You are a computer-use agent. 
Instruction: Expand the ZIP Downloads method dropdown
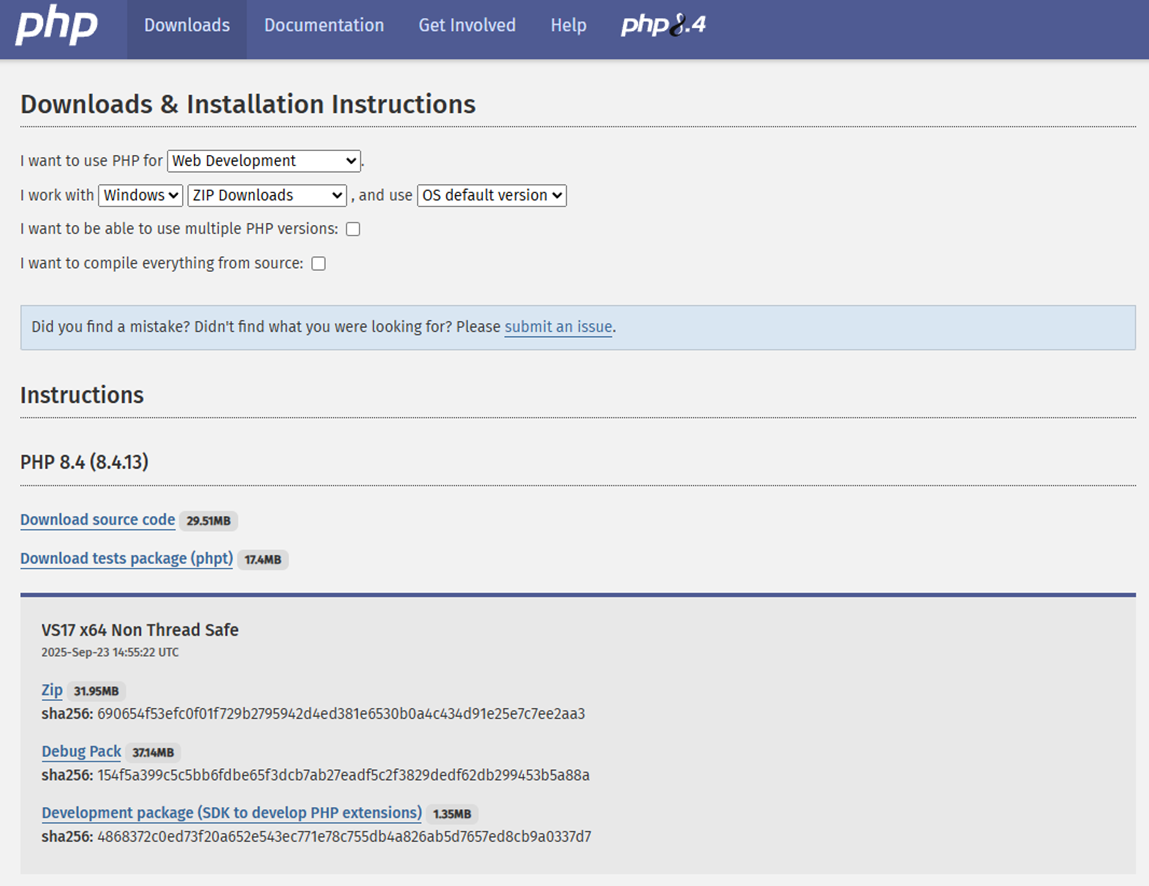click(x=267, y=196)
